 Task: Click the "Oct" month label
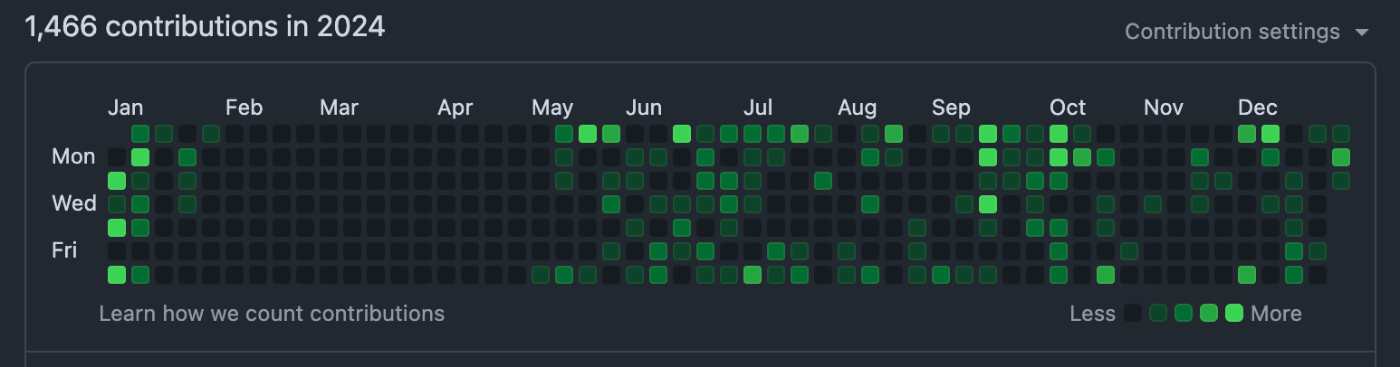1068,107
